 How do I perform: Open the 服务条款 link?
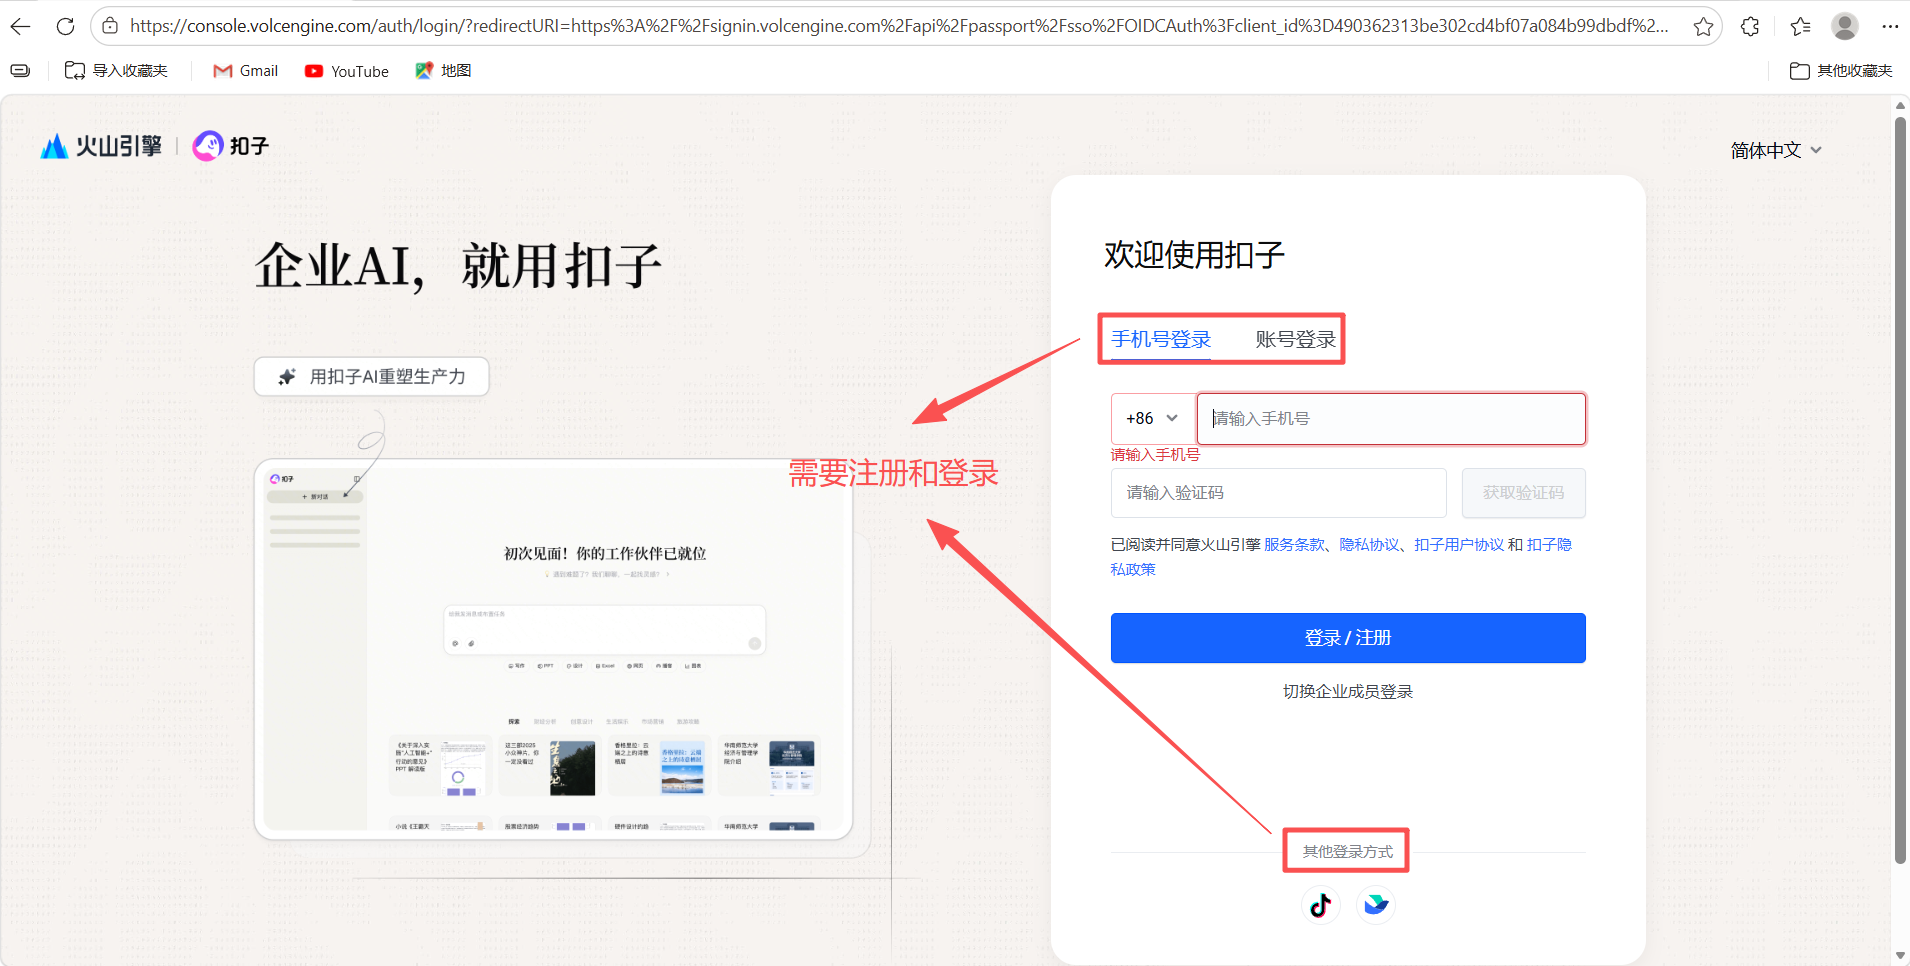coord(1294,544)
